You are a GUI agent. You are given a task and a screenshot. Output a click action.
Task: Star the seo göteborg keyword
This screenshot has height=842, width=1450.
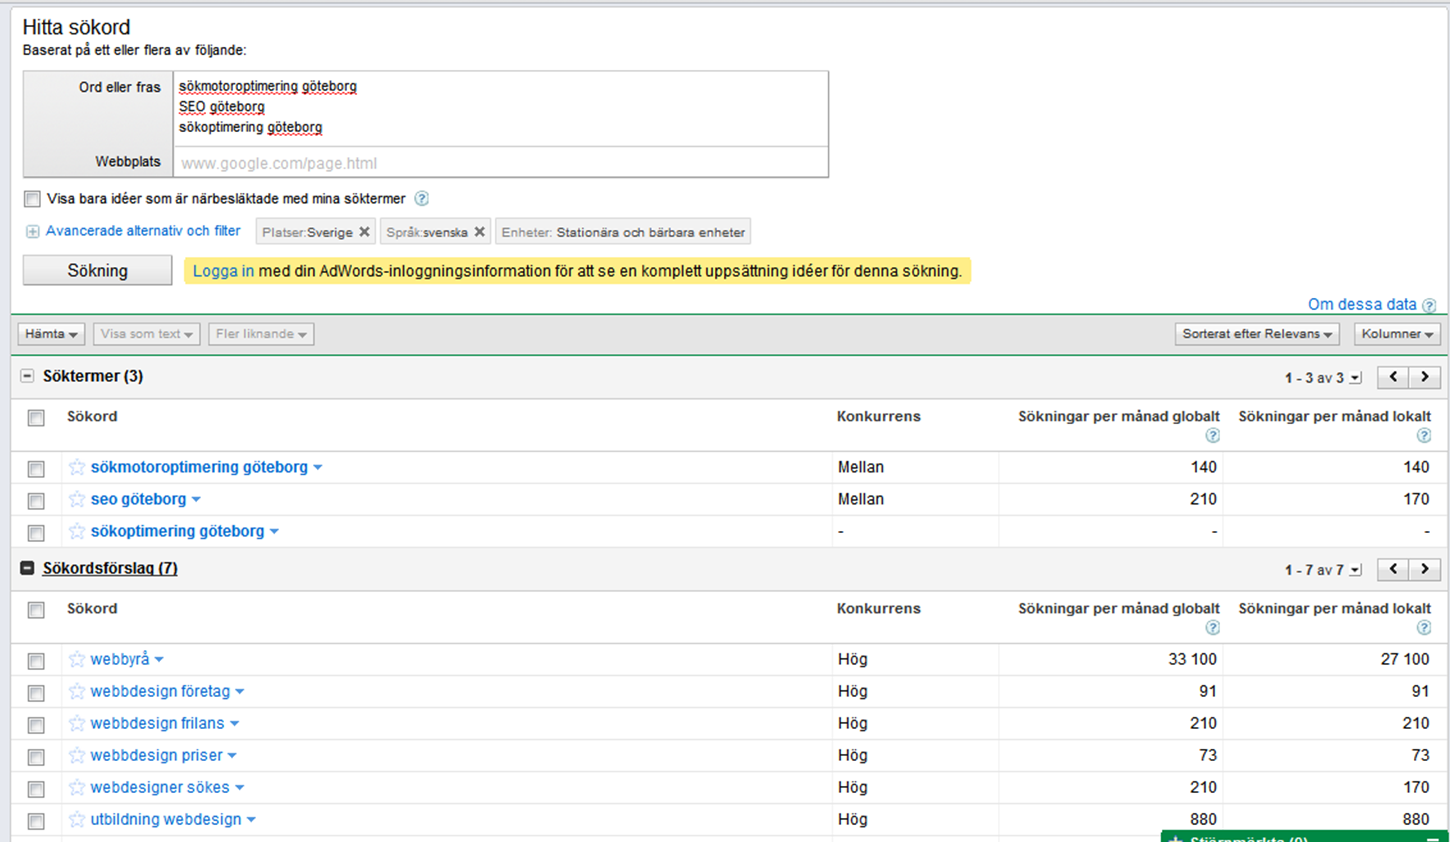[77, 499]
